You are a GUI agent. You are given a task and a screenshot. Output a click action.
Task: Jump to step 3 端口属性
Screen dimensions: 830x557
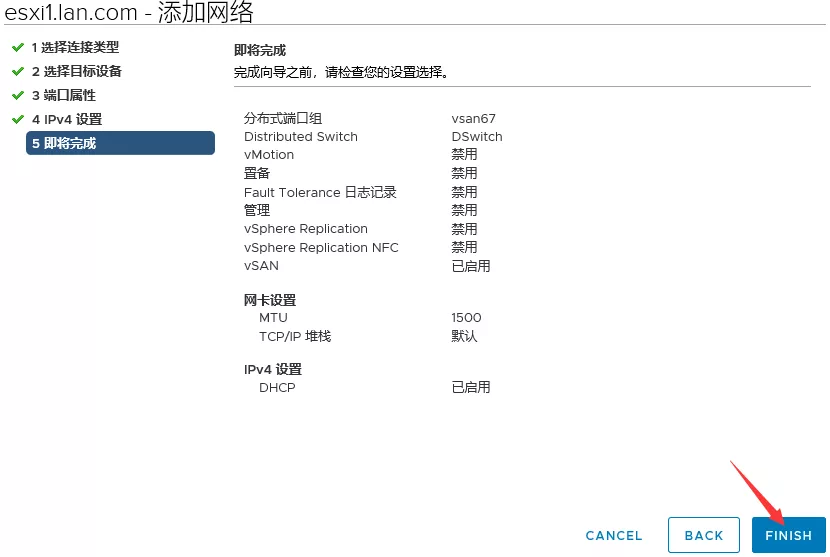[63, 95]
